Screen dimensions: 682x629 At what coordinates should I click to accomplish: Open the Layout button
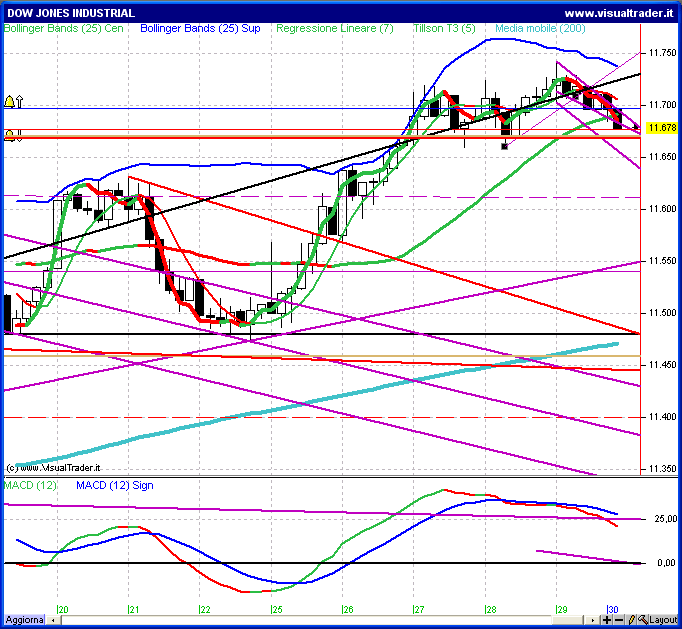click(x=663, y=620)
